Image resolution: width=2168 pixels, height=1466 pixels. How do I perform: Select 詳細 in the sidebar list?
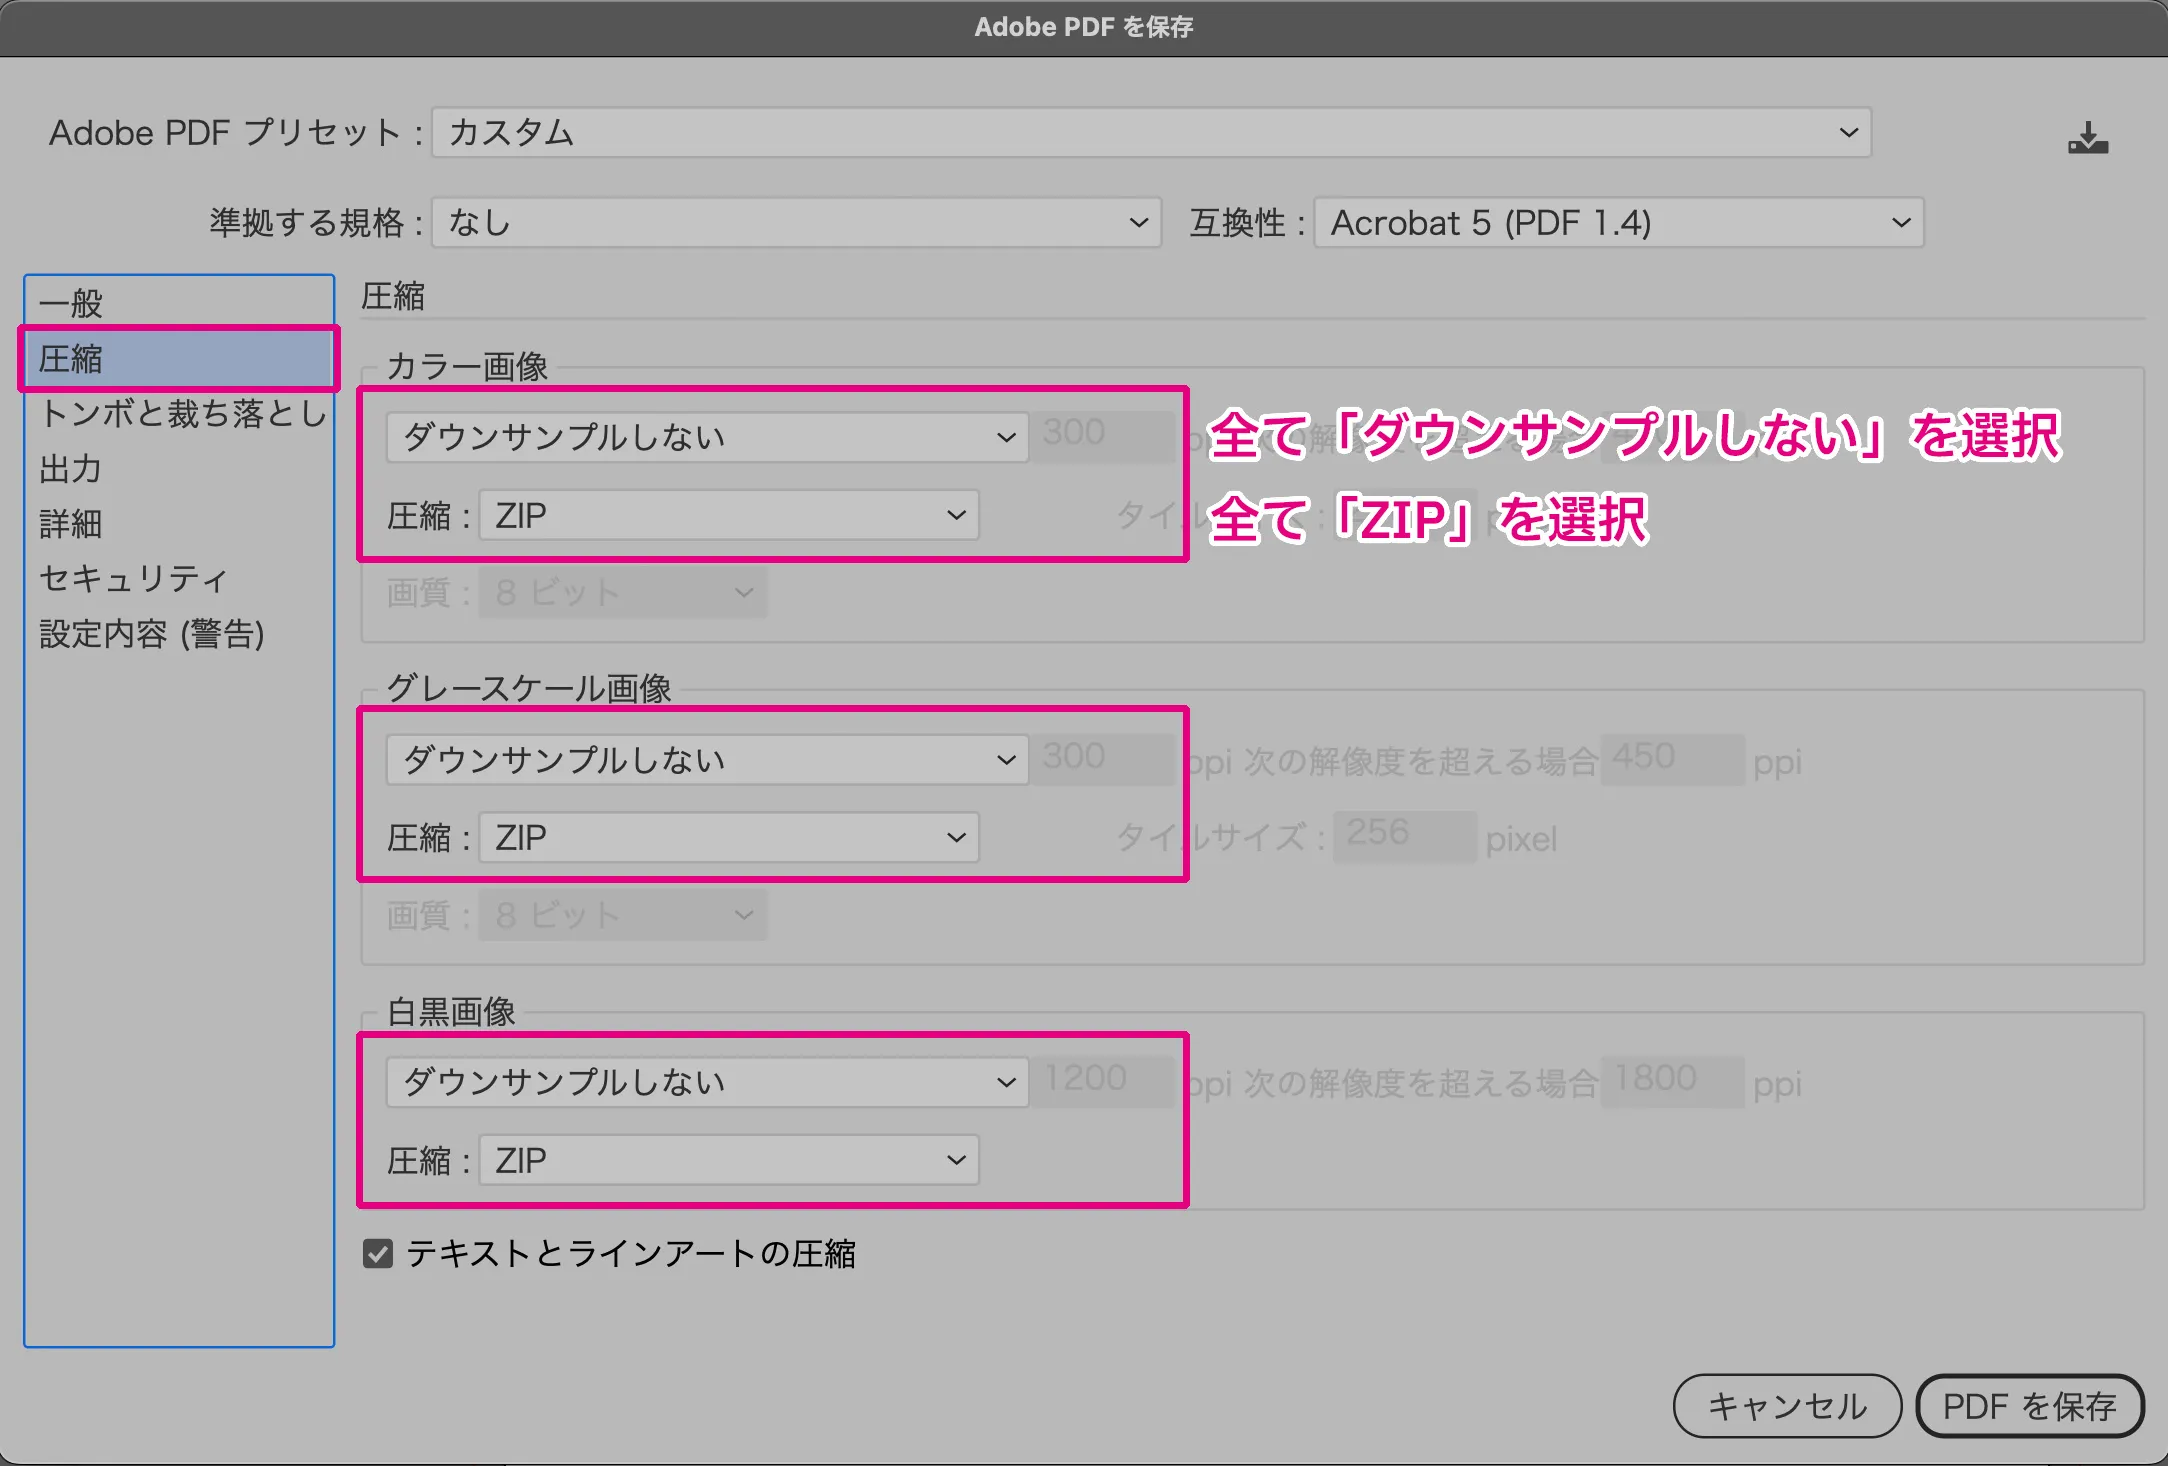179,523
